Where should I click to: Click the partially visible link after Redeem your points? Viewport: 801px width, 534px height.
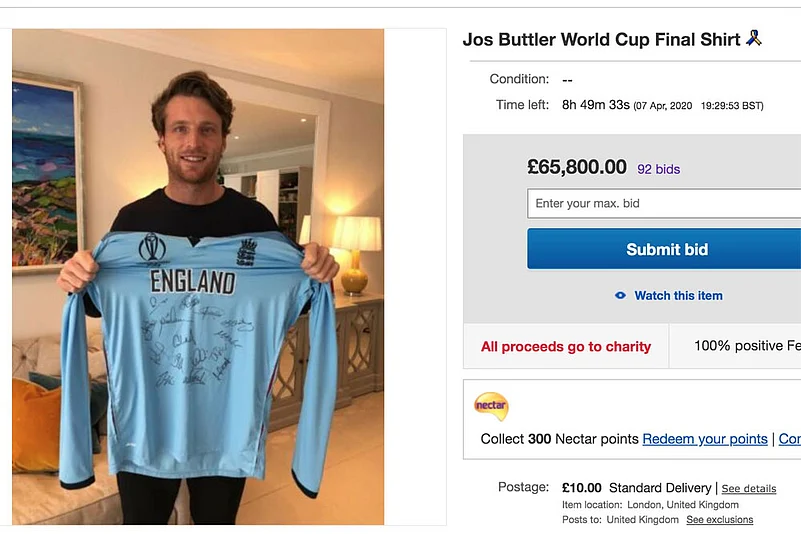790,439
